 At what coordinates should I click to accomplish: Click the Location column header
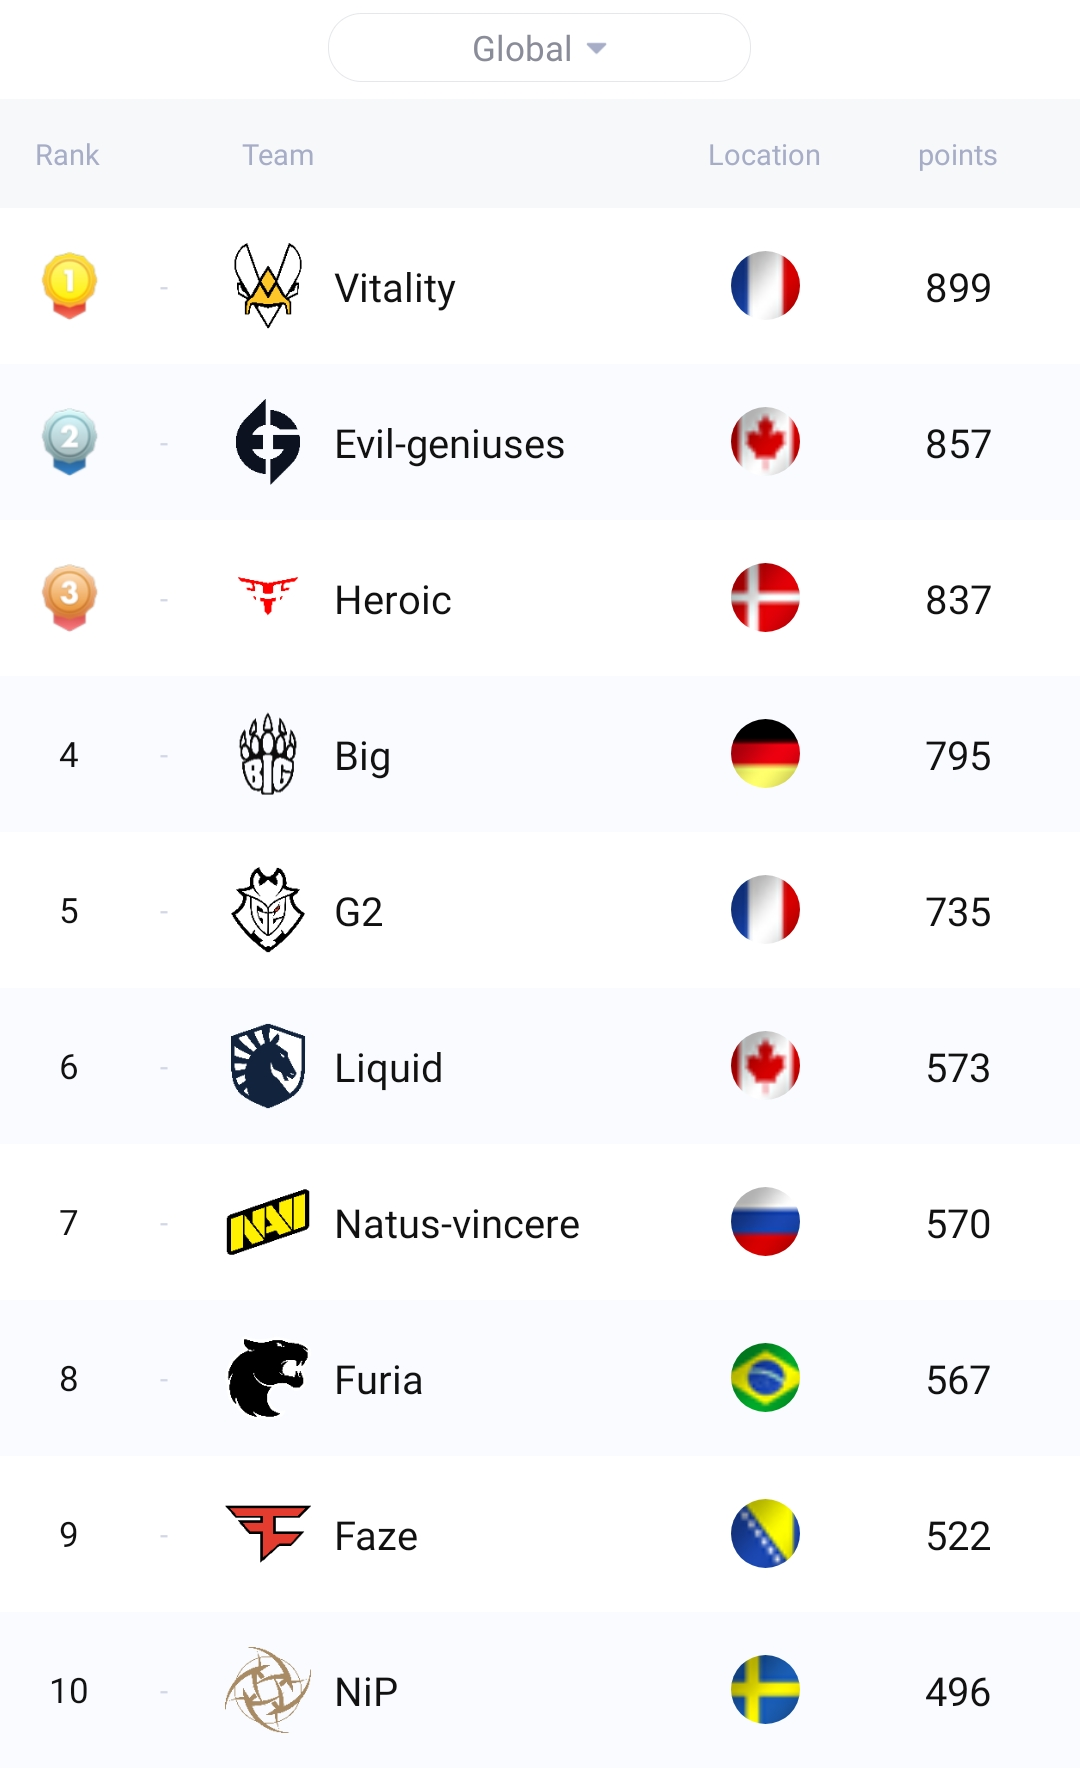(x=764, y=155)
